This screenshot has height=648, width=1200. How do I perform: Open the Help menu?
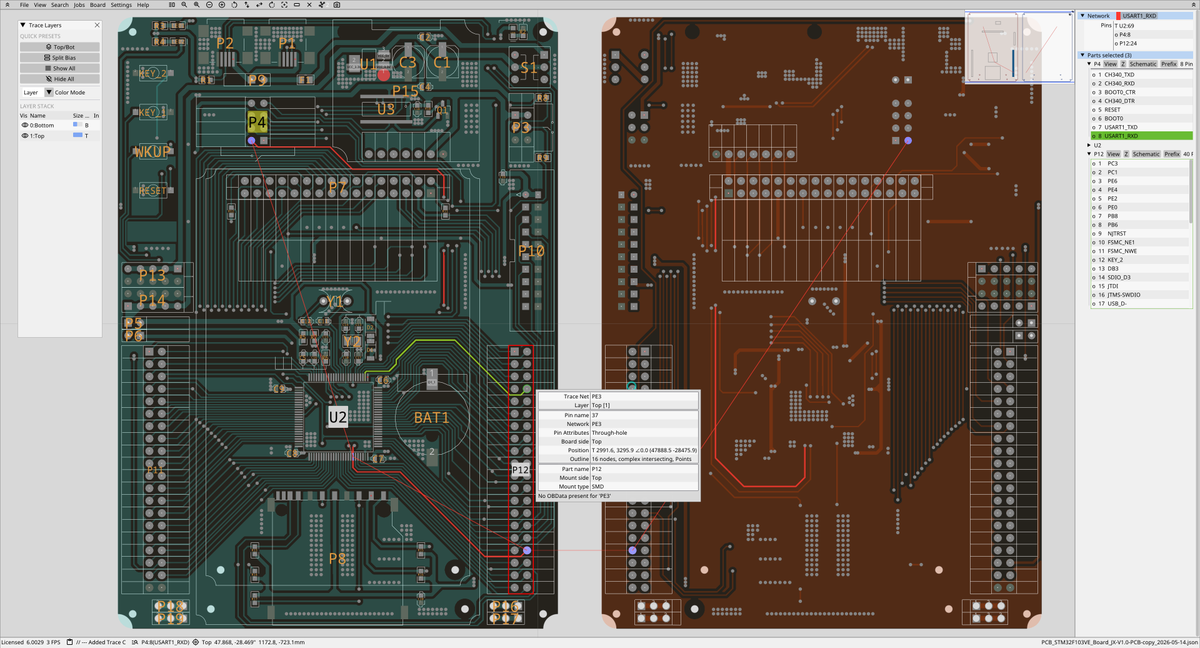click(143, 5)
